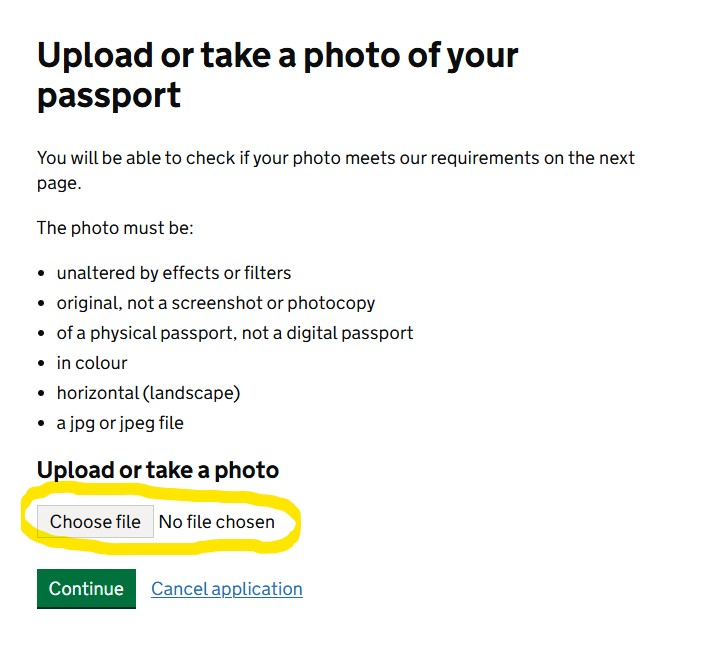This screenshot has height=652, width=722.
Task: Click the bullet before 'of a physical passport'
Action: click(x=41, y=333)
